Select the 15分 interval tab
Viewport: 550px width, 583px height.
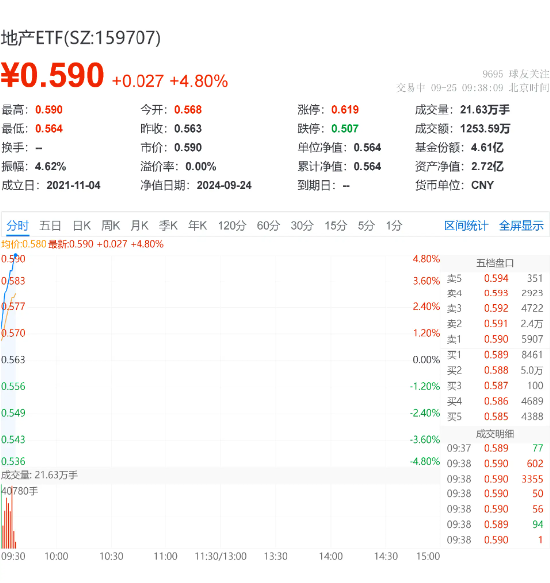coord(336,226)
